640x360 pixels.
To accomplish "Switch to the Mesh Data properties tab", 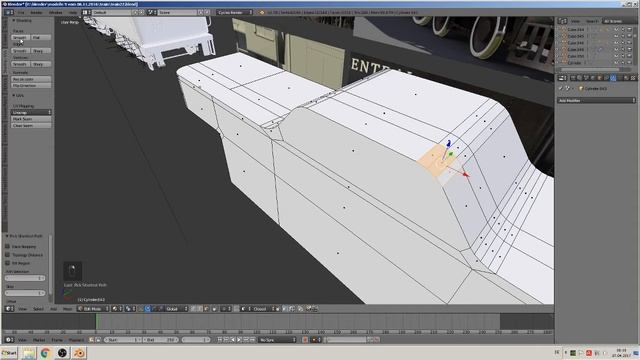I will click(x=619, y=78).
